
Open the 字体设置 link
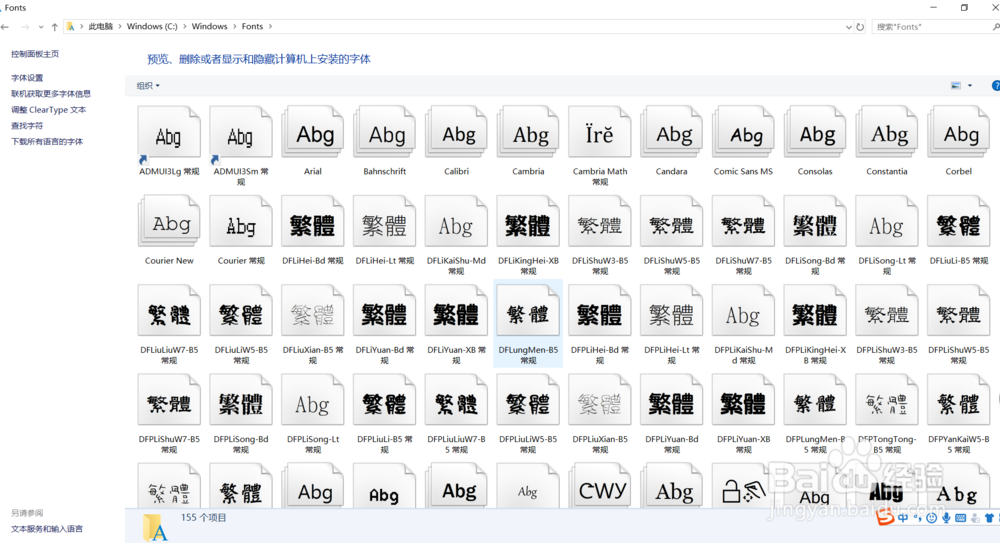(x=27, y=78)
